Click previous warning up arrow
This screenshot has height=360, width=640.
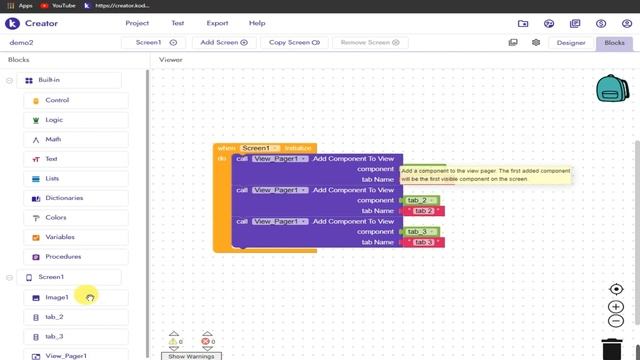173,333
